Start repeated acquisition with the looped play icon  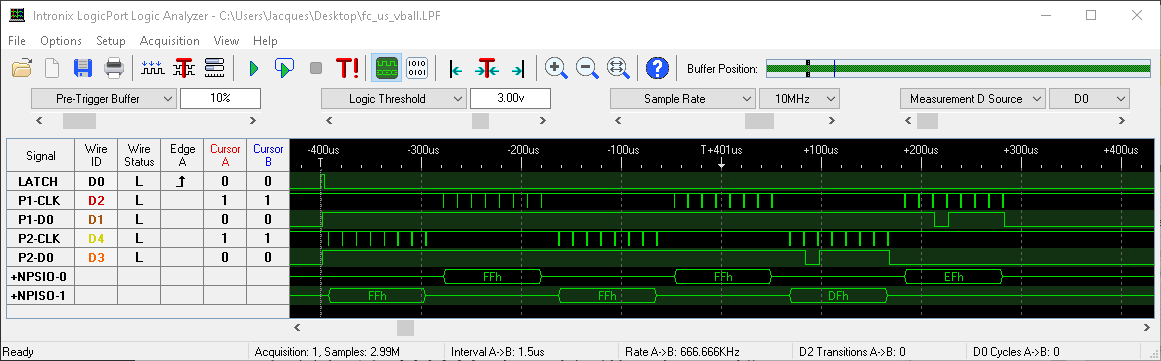(x=284, y=69)
